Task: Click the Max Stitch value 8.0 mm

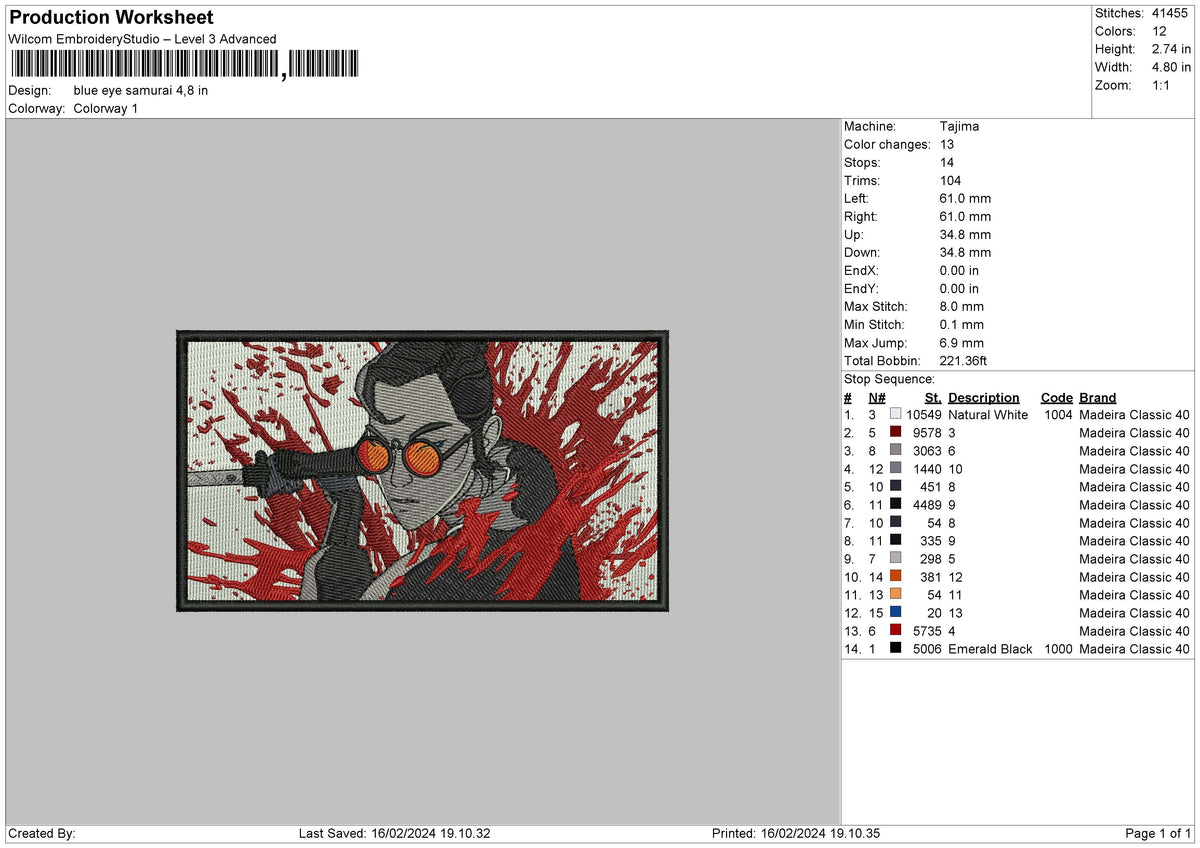Action: pyautogui.click(x=962, y=307)
